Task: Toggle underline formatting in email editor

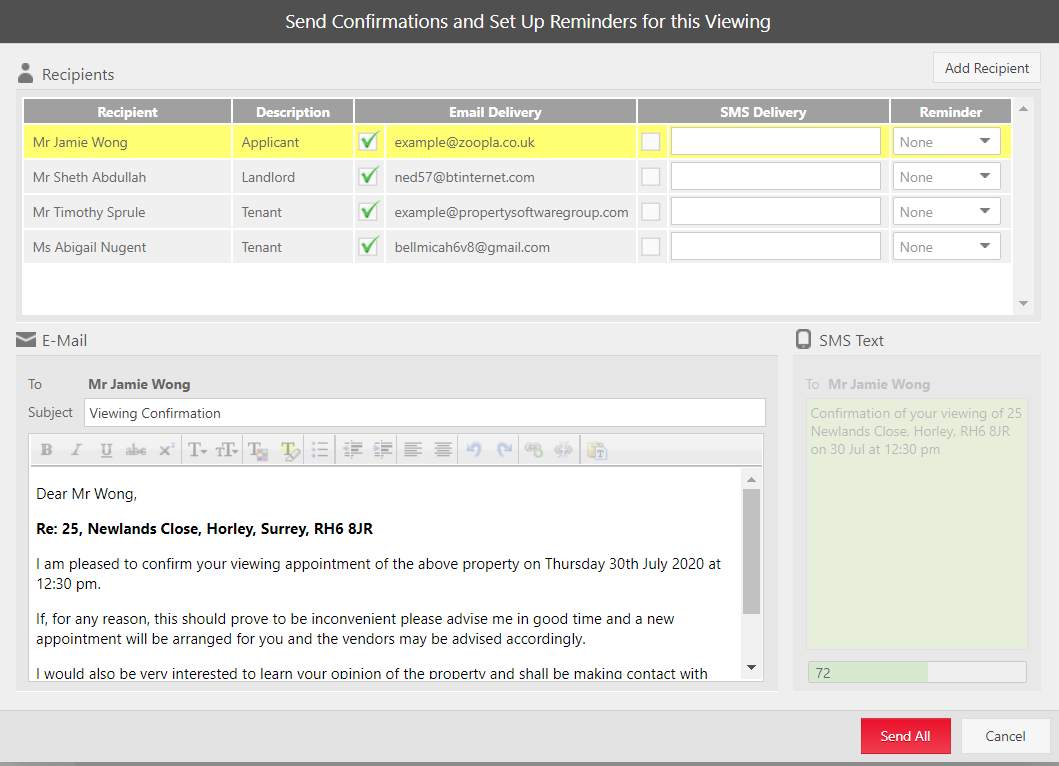Action: (x=106, y=450)
